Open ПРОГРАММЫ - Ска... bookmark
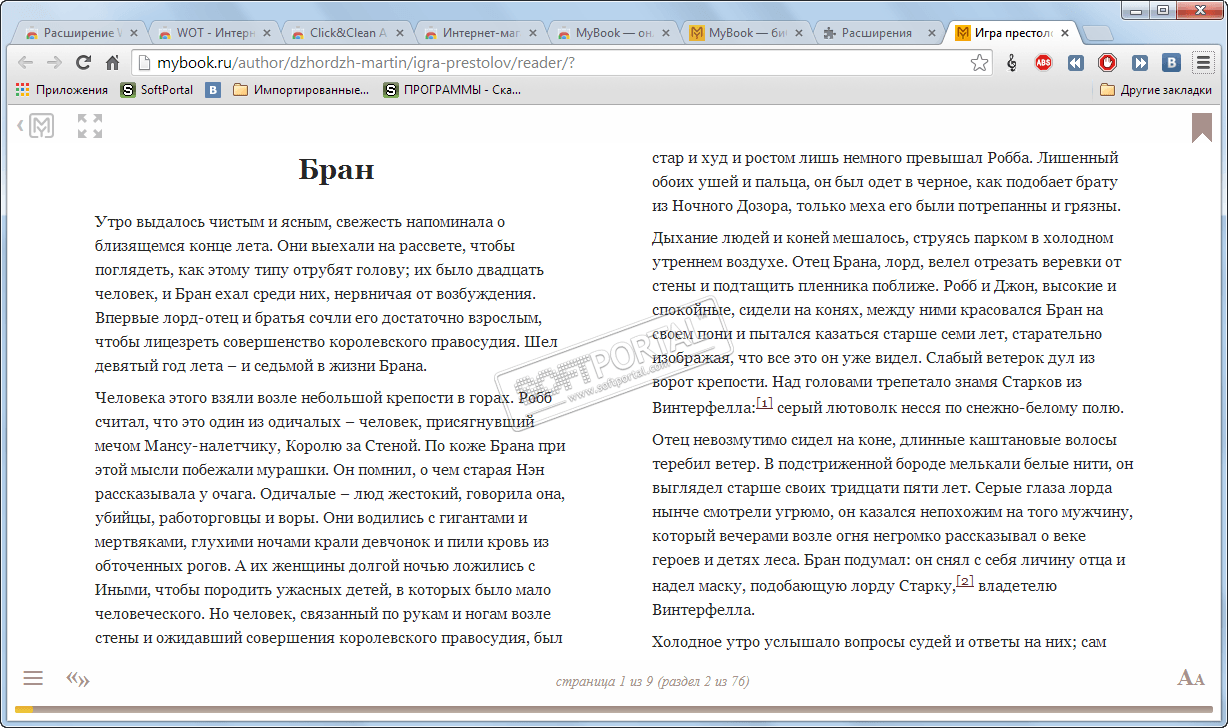Image resolution: width=1228 pixels, height=728 pixels. coord(451,90)
